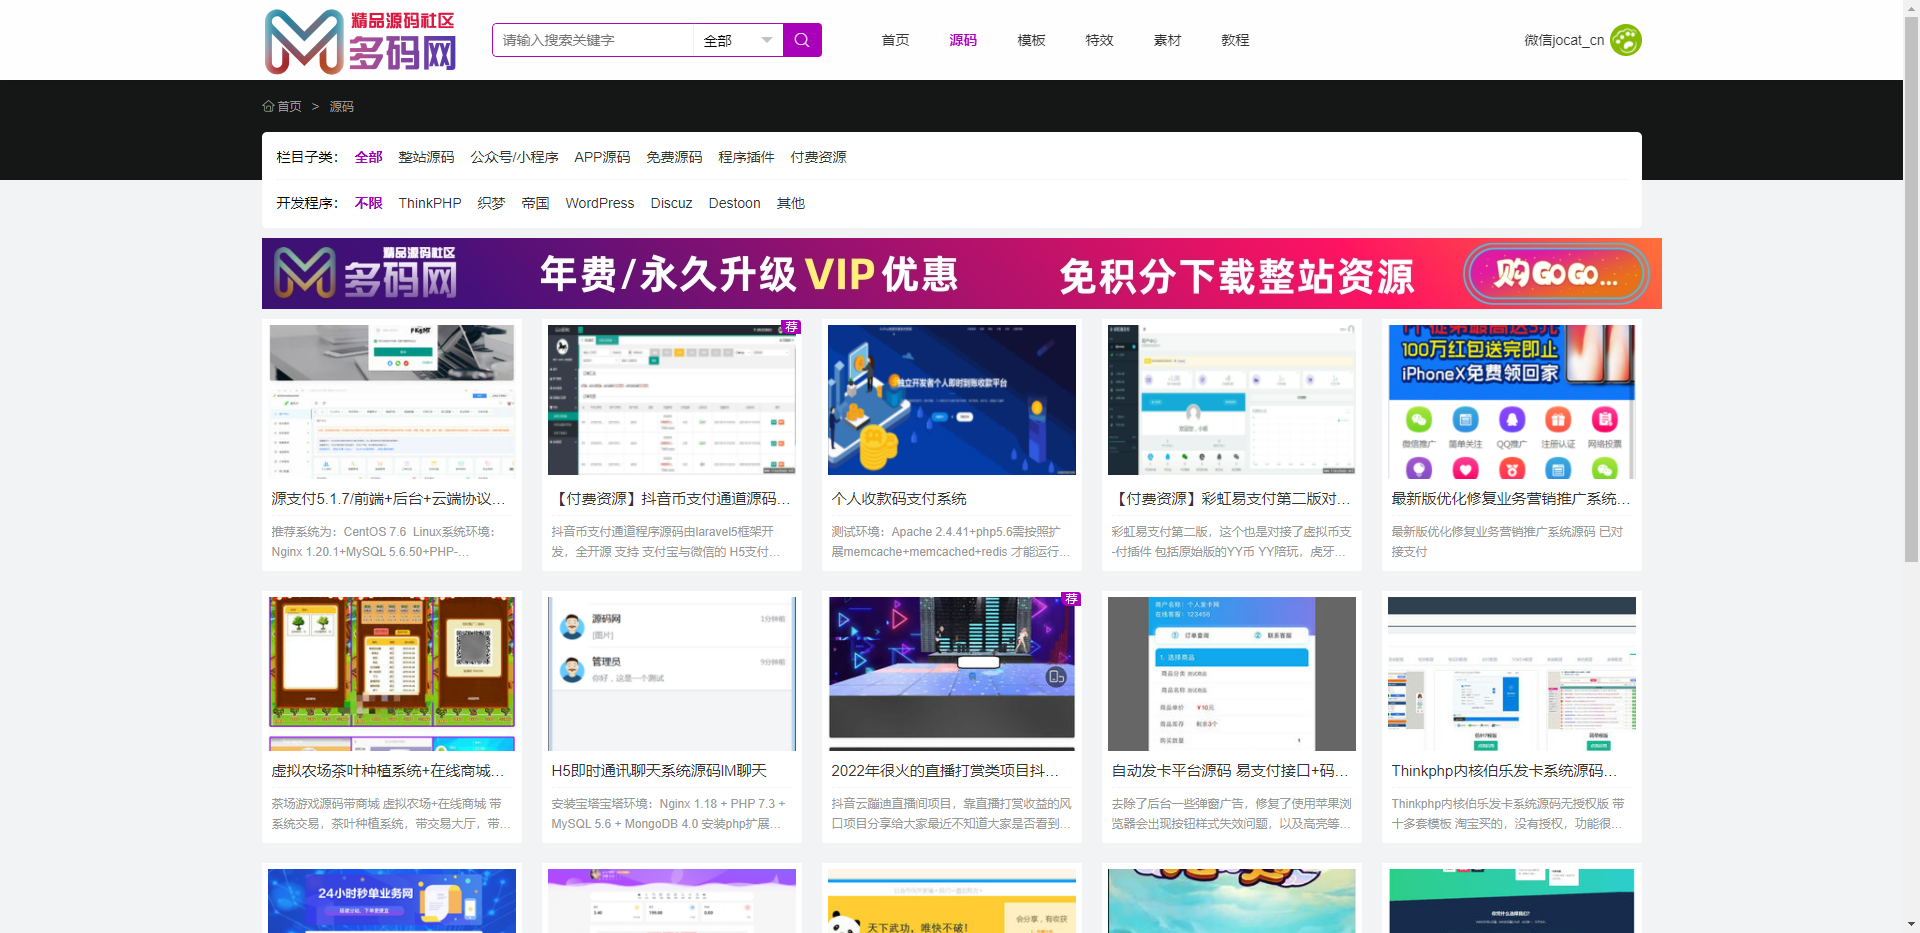Open 抖音币支付通道源码 card thumbnail
1920x933 pixels.
click(x=672, y=400)
